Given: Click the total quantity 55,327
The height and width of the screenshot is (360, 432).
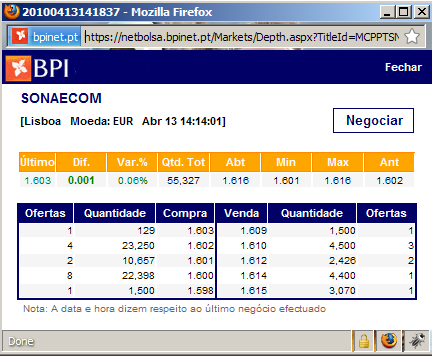Looking at the screenshot, I should click(183, 181).
